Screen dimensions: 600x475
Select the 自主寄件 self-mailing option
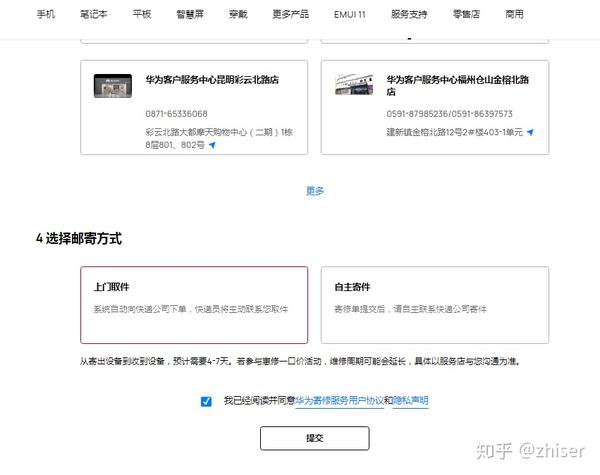(435, 305)
